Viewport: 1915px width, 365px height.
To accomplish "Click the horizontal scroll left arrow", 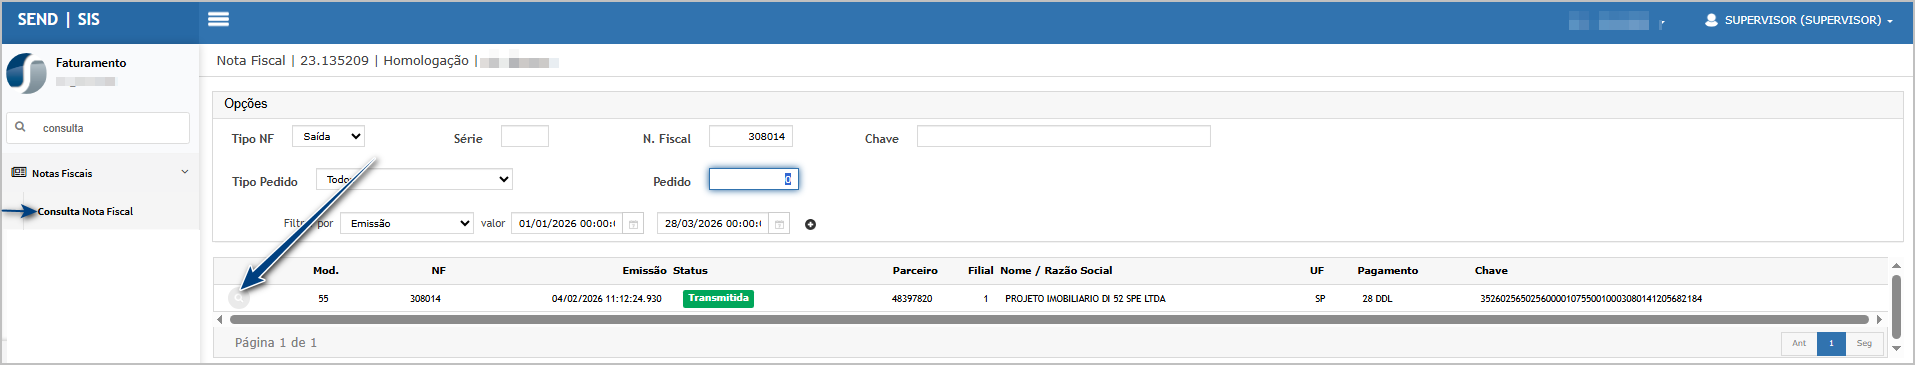I will click(220, 320).
